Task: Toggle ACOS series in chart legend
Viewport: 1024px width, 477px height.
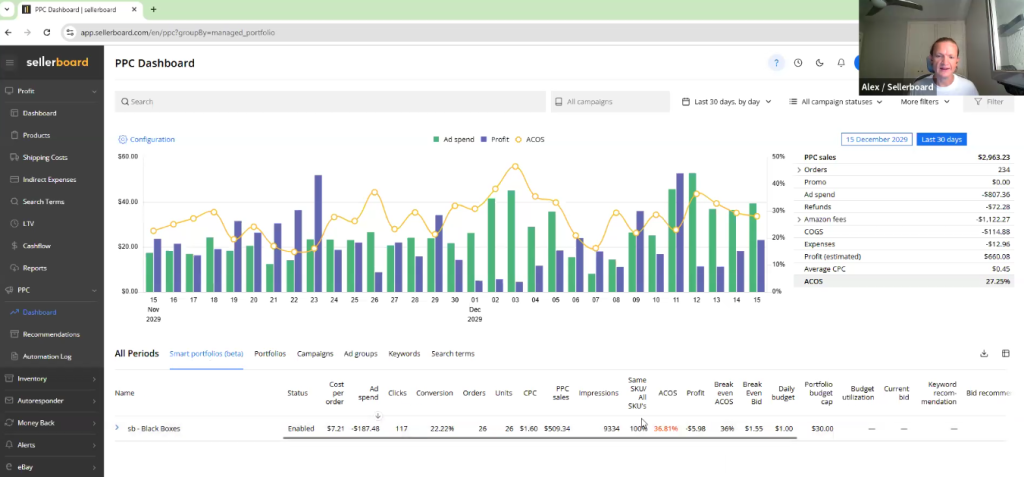Action: [x=530, y=140]
